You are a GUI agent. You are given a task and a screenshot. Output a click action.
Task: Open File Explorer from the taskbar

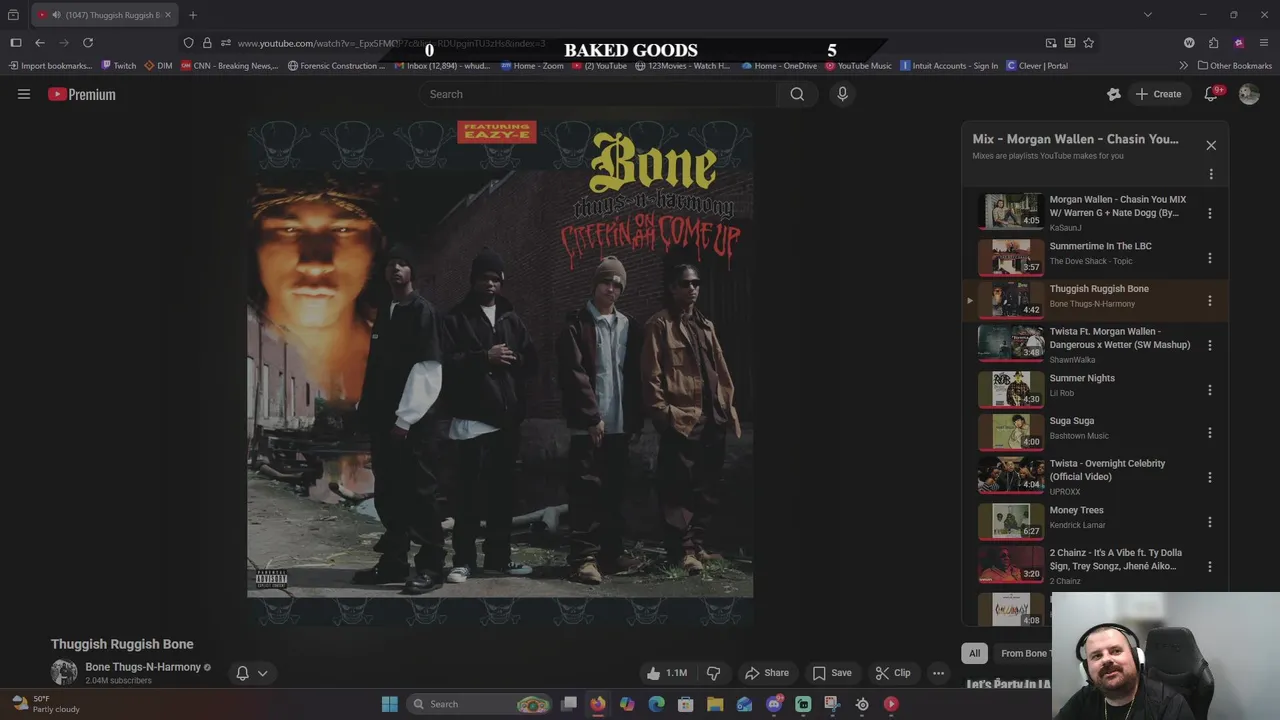715,704
